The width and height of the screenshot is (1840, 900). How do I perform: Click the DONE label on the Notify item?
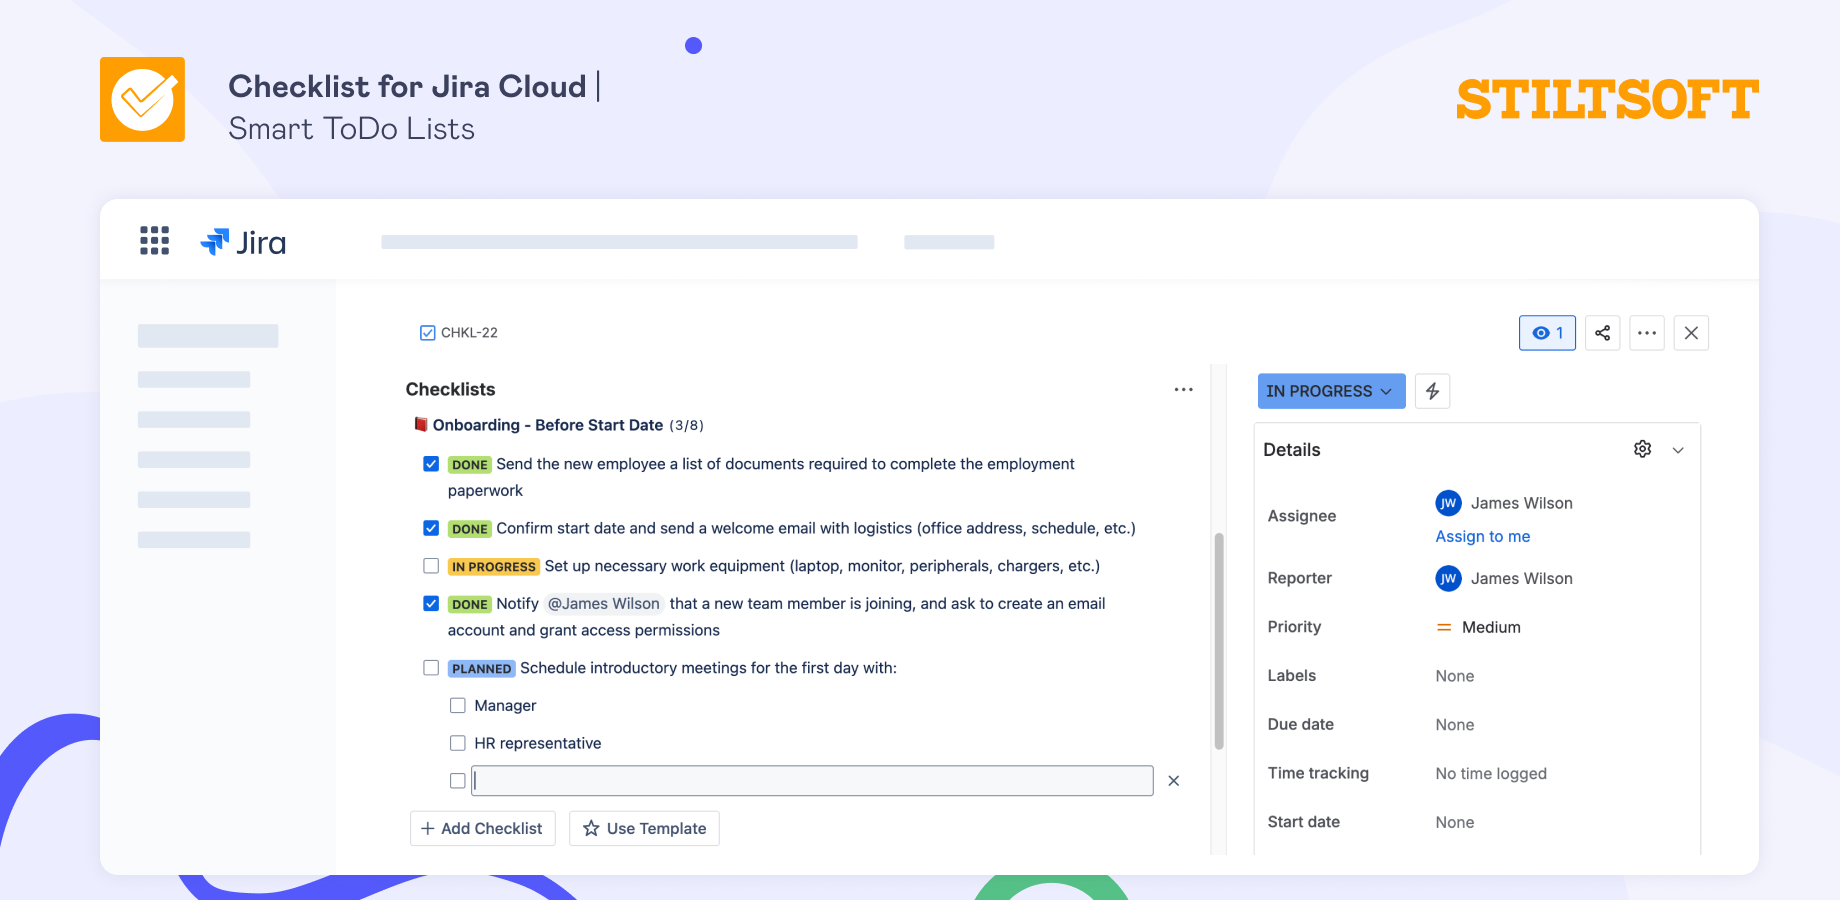pyautogui.click(x=469, y=604)
